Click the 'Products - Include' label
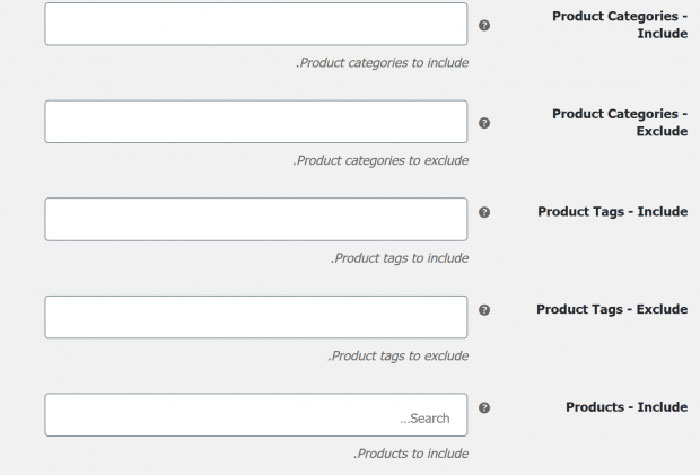The width and height of the screenshot is (700, 475). pos(626,407)
